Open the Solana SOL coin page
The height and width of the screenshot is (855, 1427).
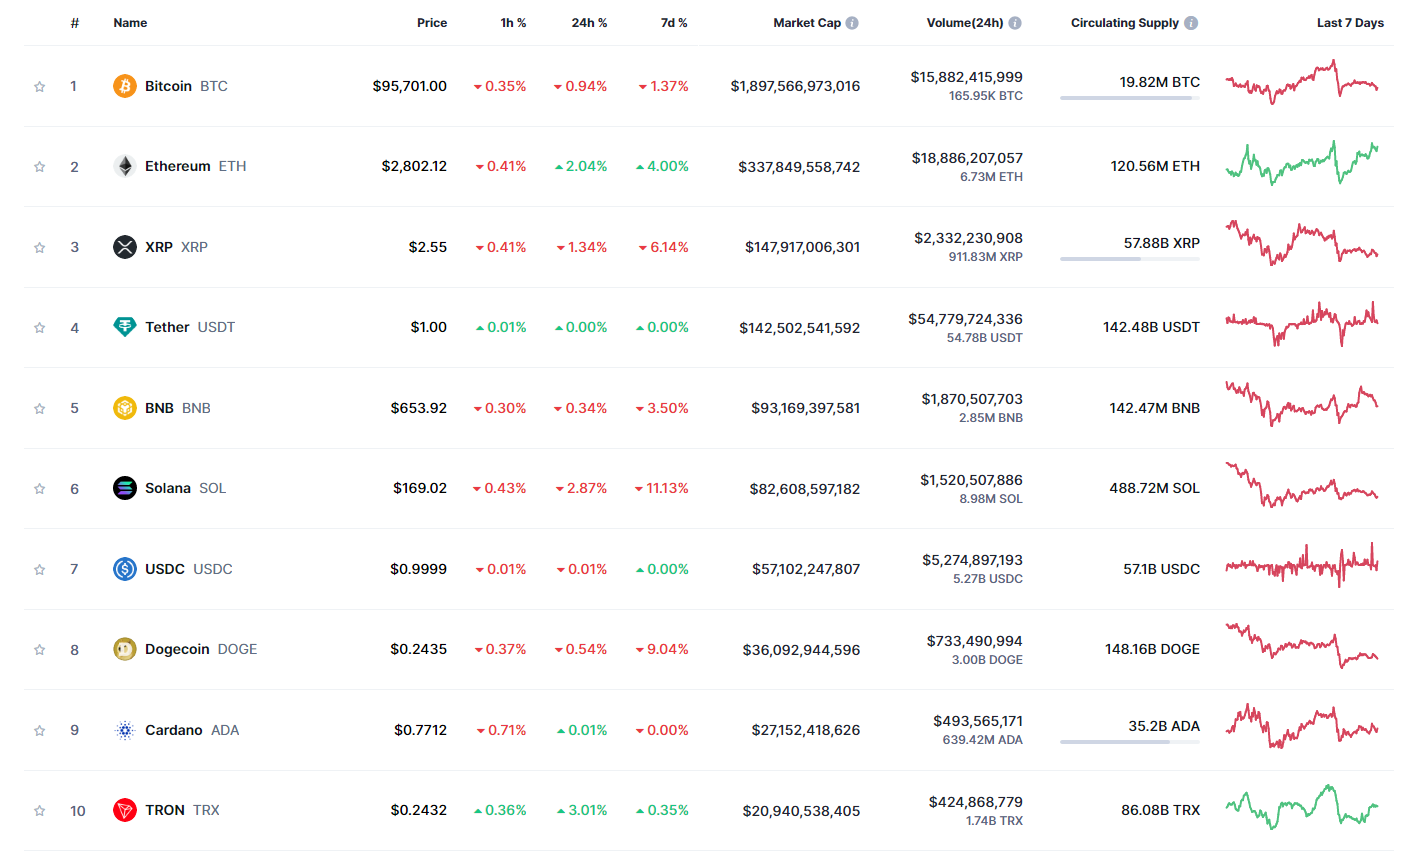click(x=185, y=488)
